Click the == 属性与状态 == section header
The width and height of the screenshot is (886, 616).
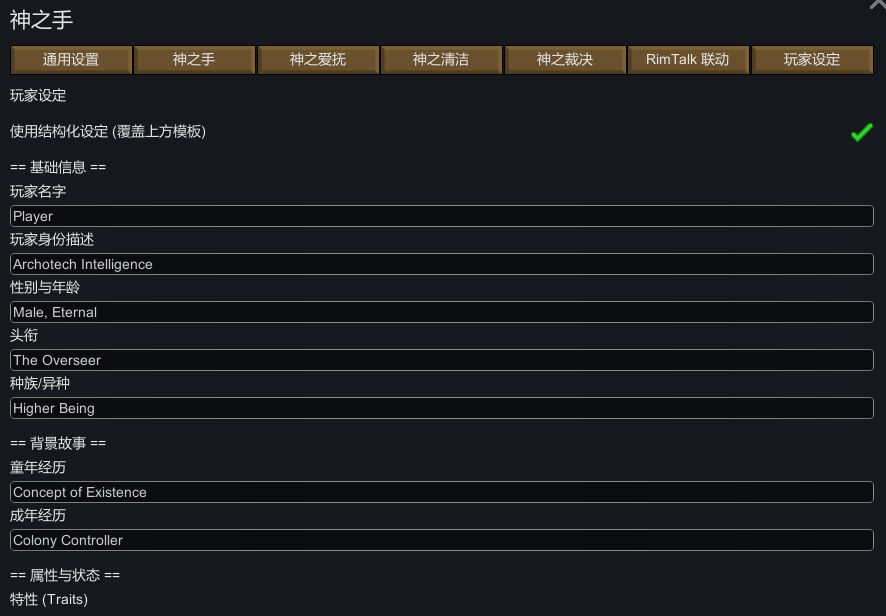(x=65, y=575)
